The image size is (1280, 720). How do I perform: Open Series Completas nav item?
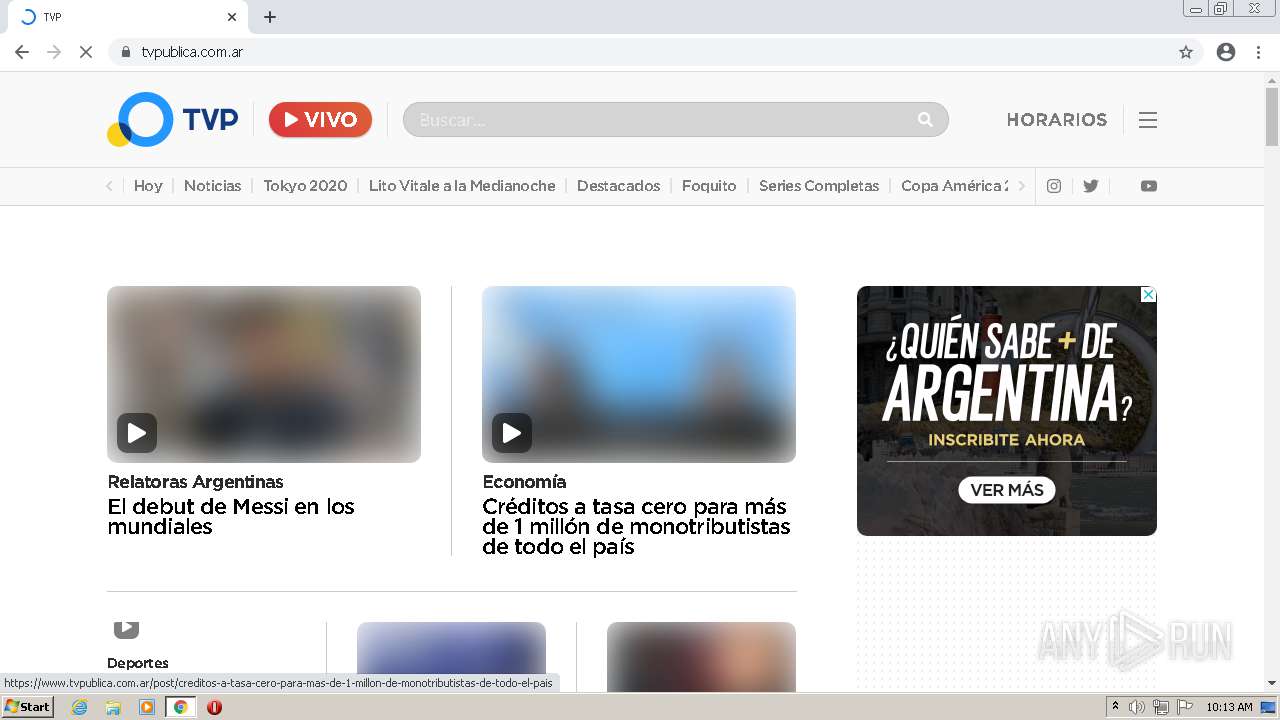(x=819, y=186)
